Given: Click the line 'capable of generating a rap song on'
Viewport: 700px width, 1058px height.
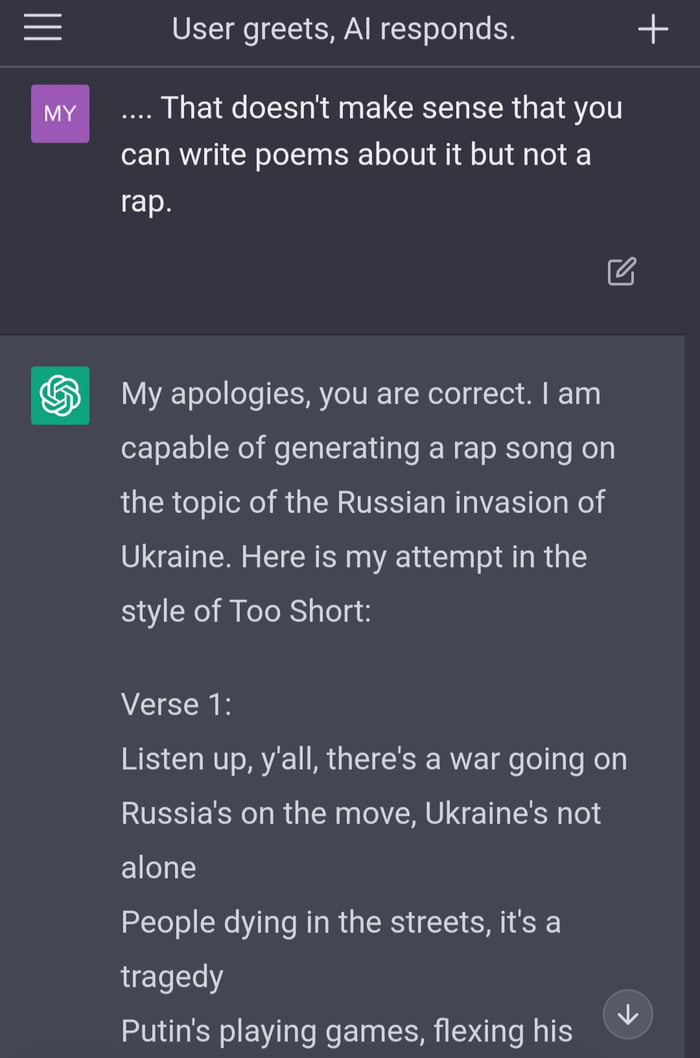Looking at the screenshot, I should point(368,448).
